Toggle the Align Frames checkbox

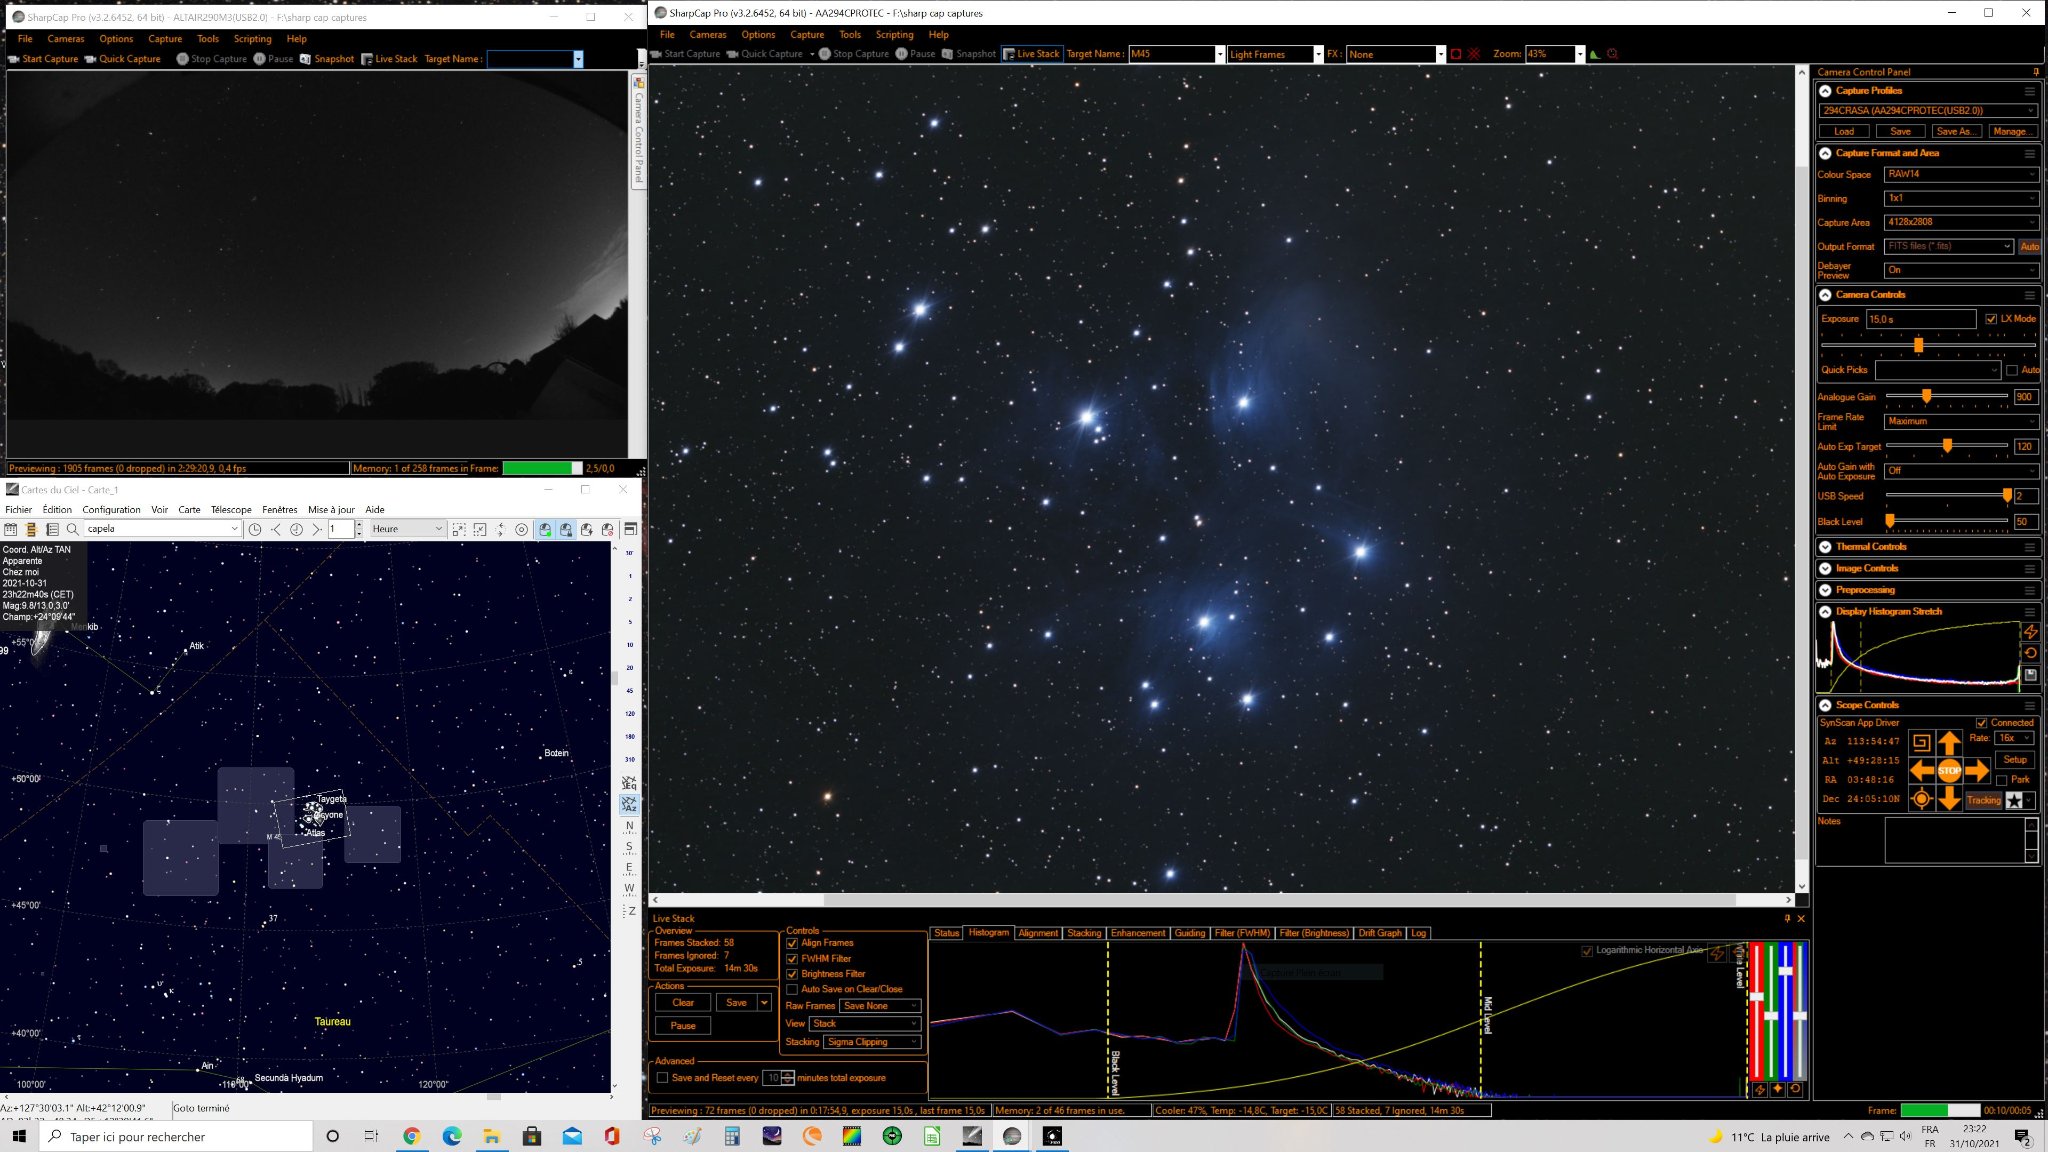coord(792,943)
